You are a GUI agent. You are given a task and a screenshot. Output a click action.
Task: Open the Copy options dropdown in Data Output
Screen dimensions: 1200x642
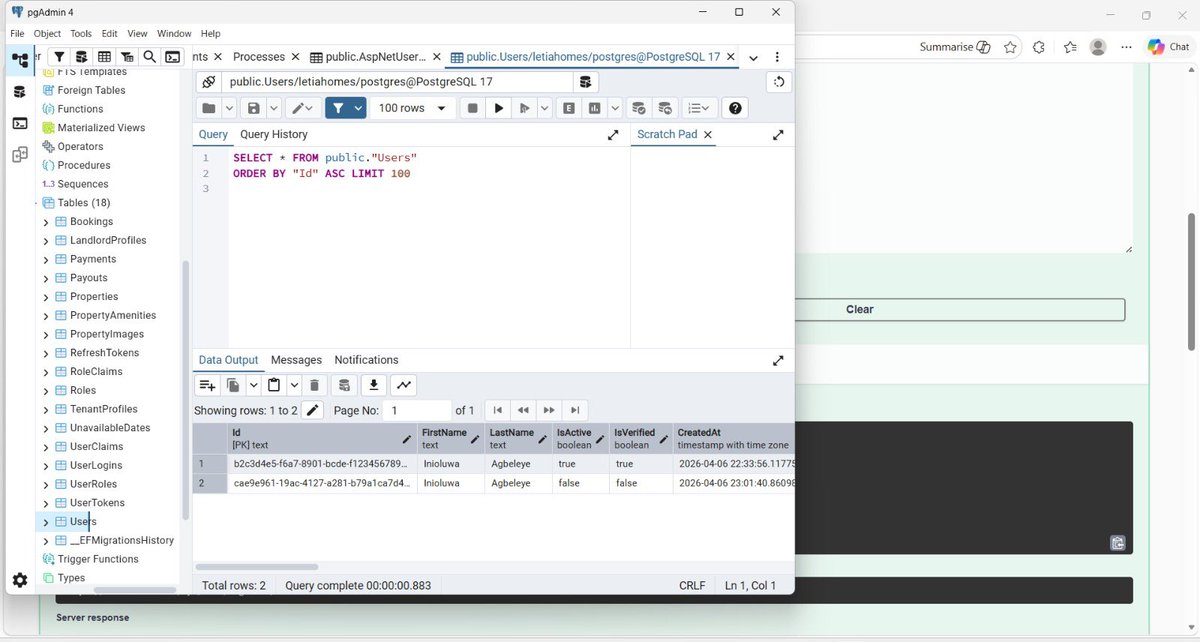[253, 385]
